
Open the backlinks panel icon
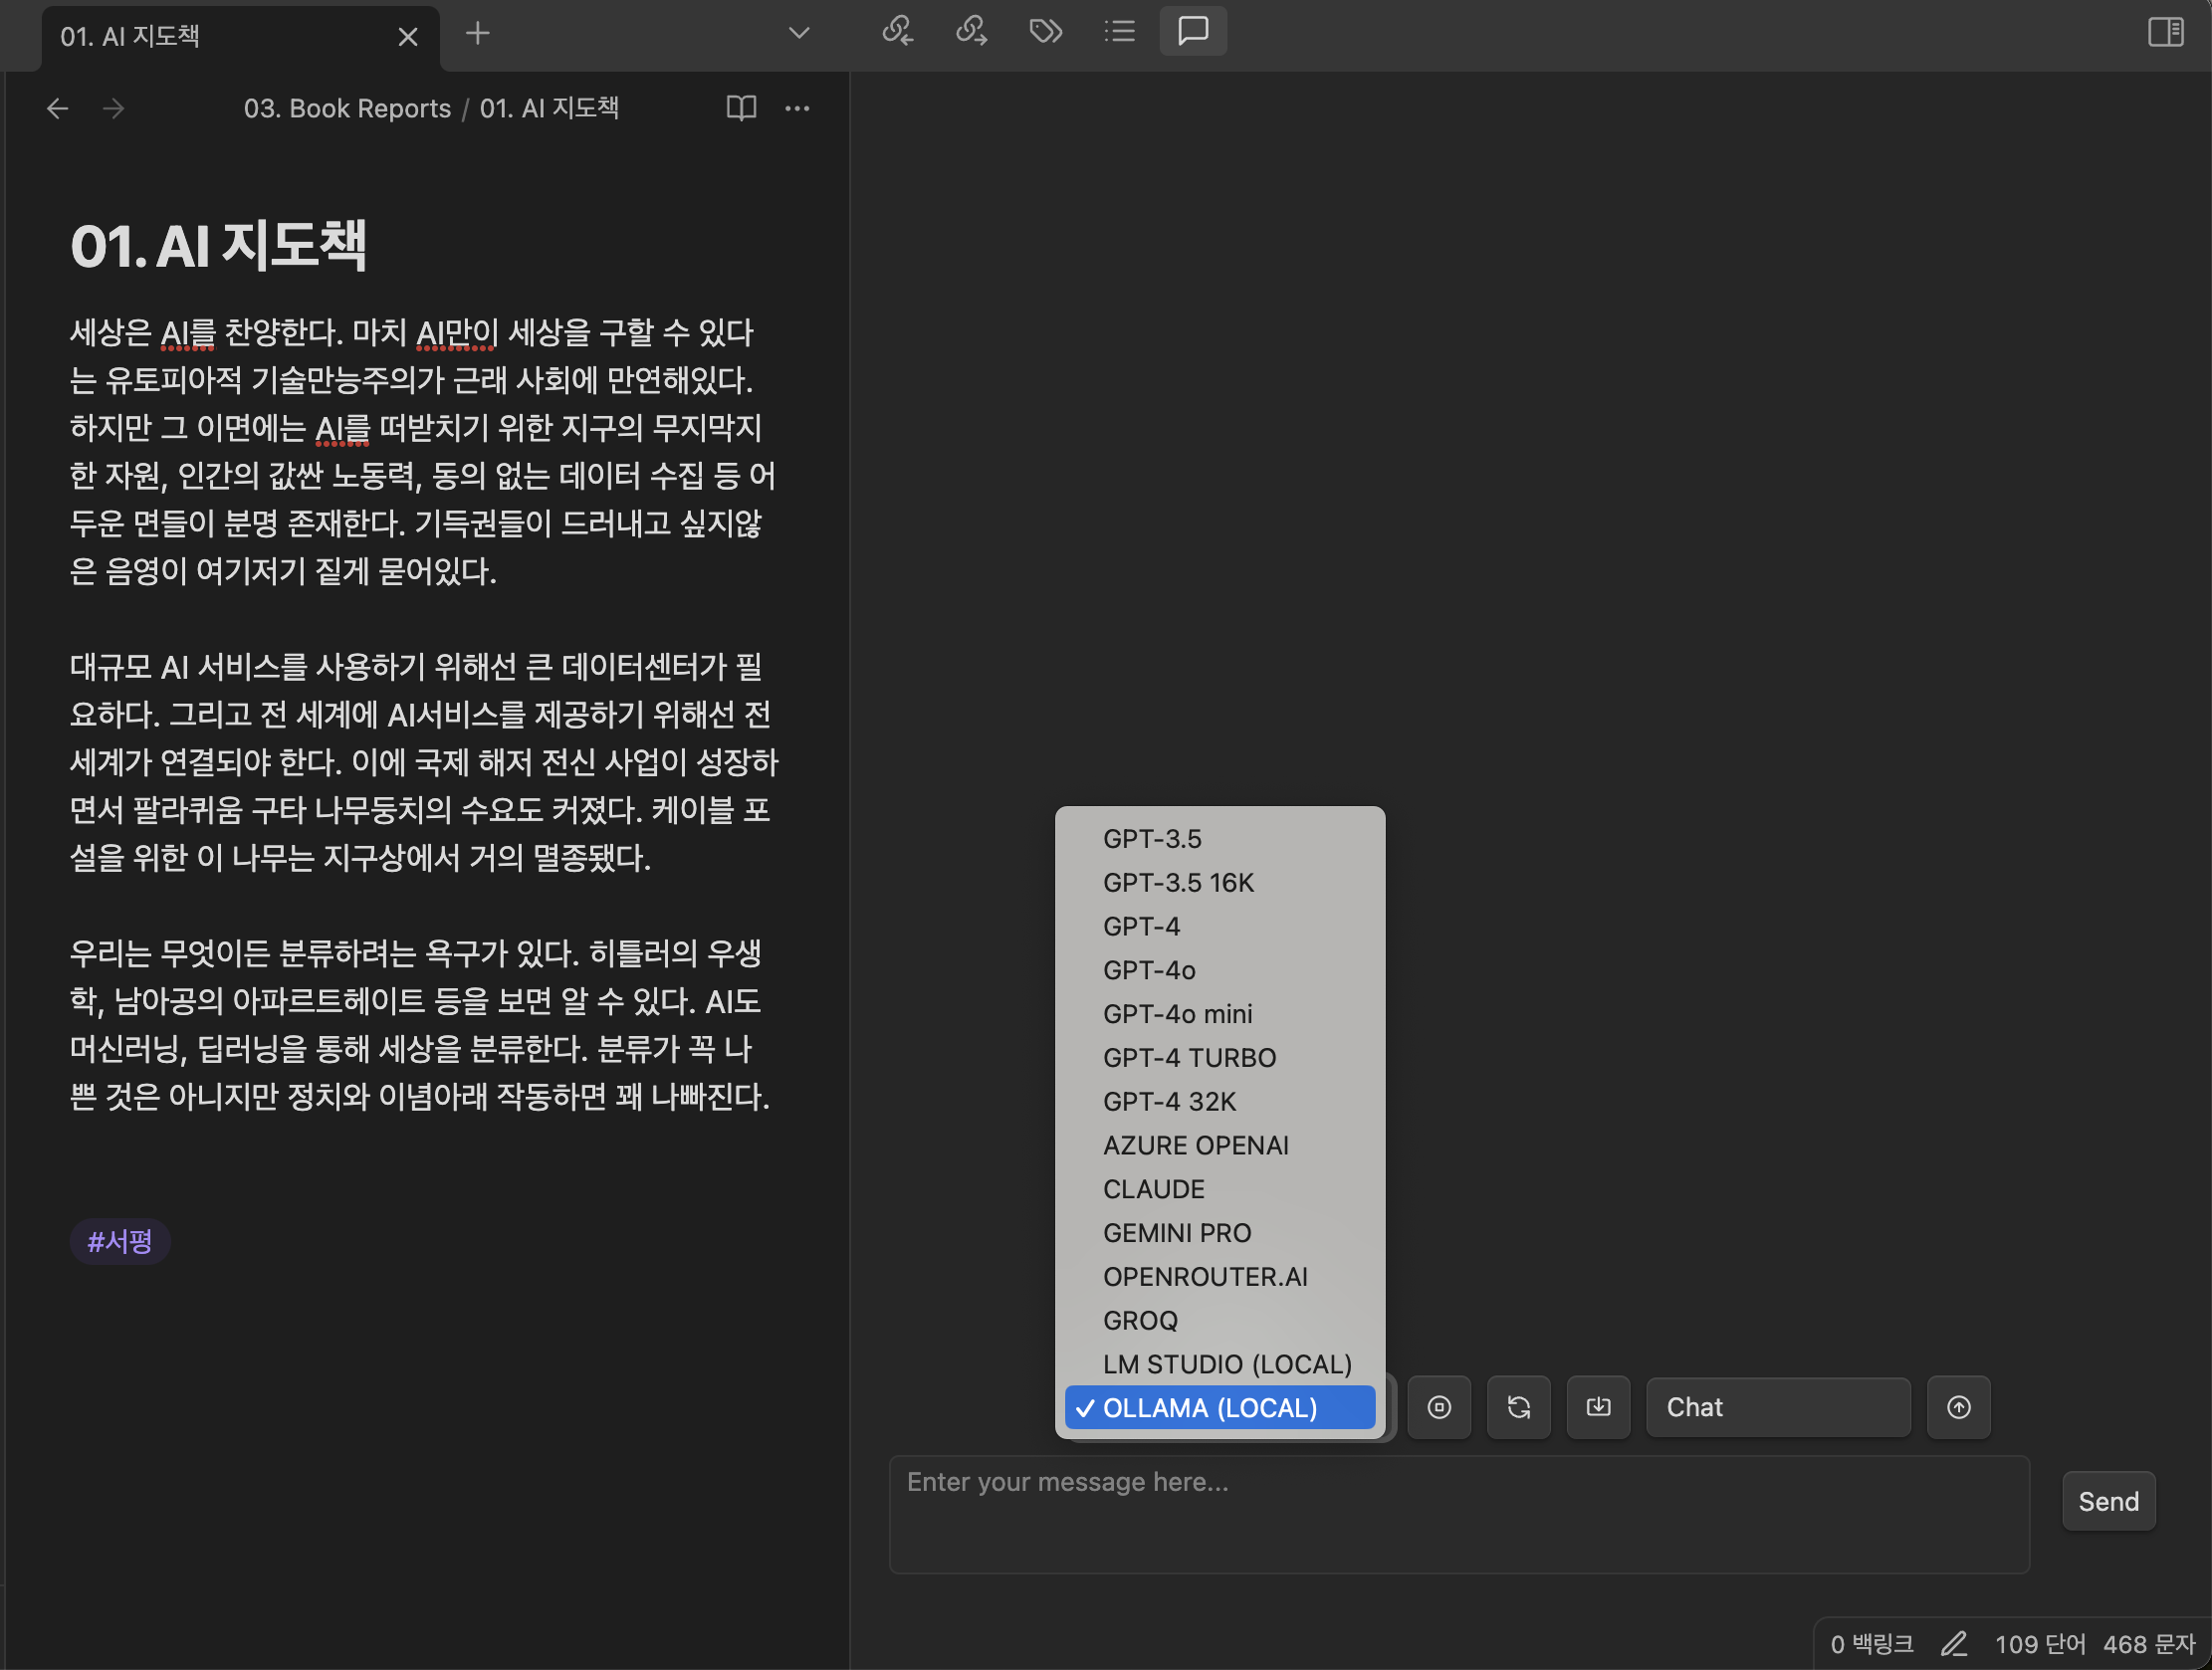pos(897,32)
